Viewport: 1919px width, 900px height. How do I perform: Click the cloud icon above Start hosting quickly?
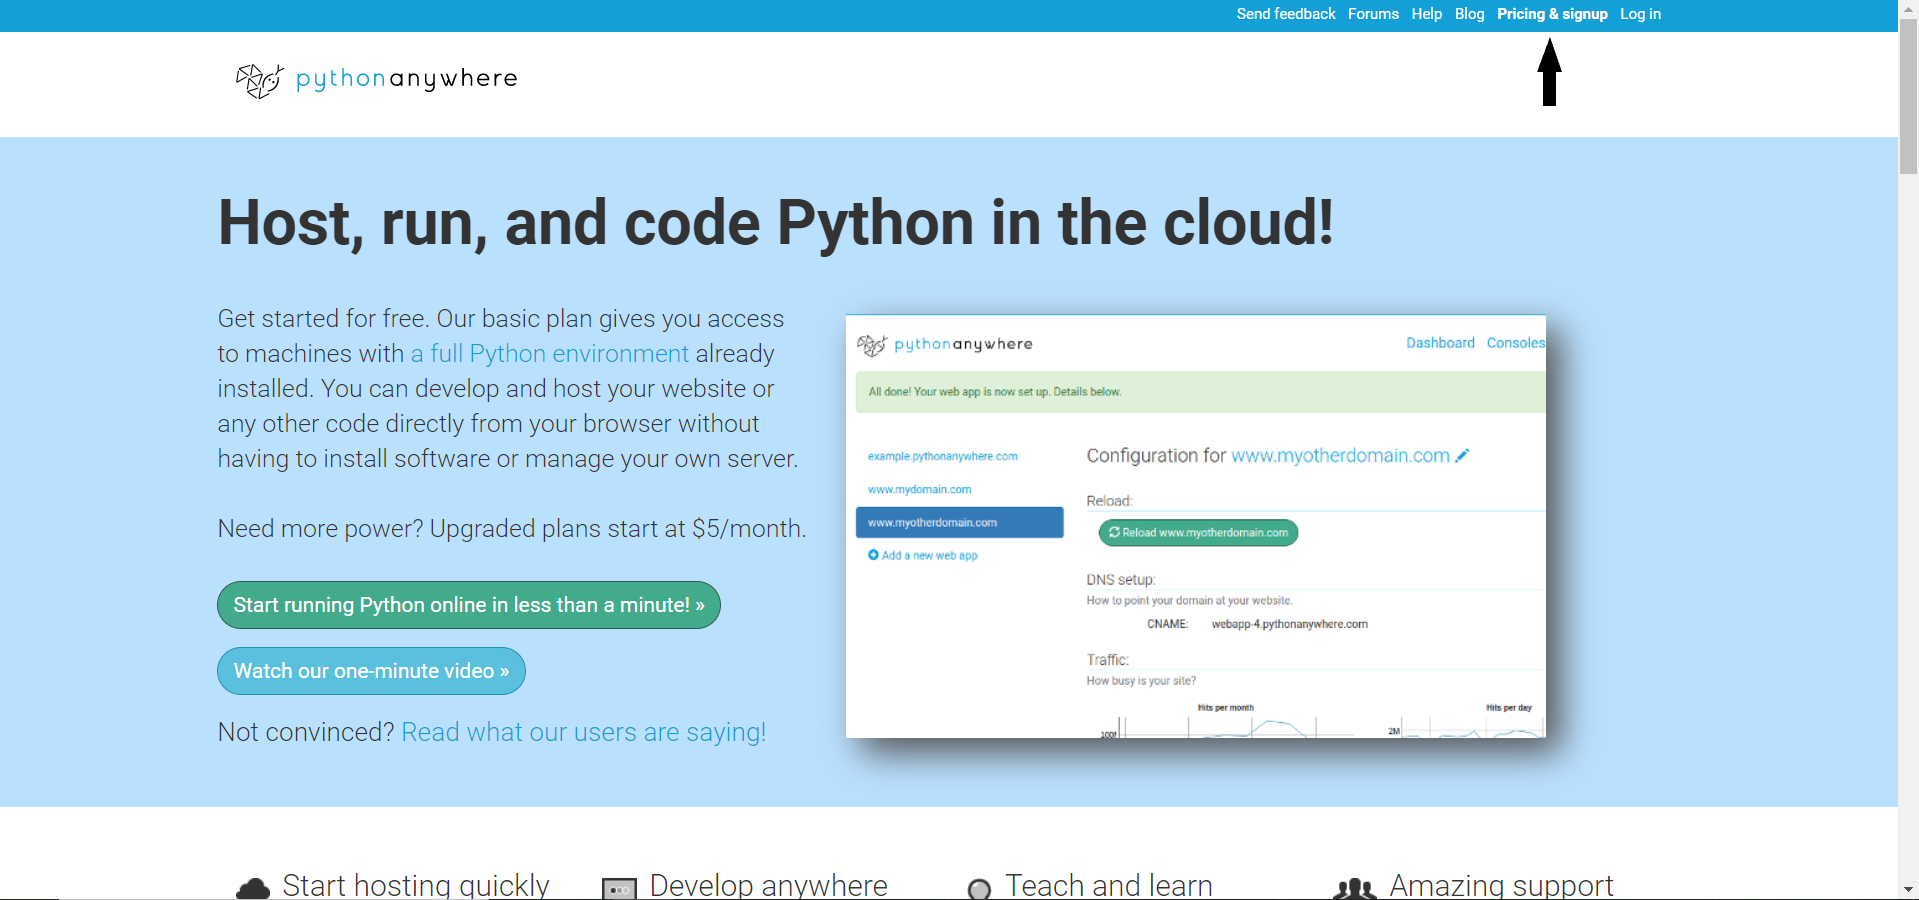tap(252, 885)
